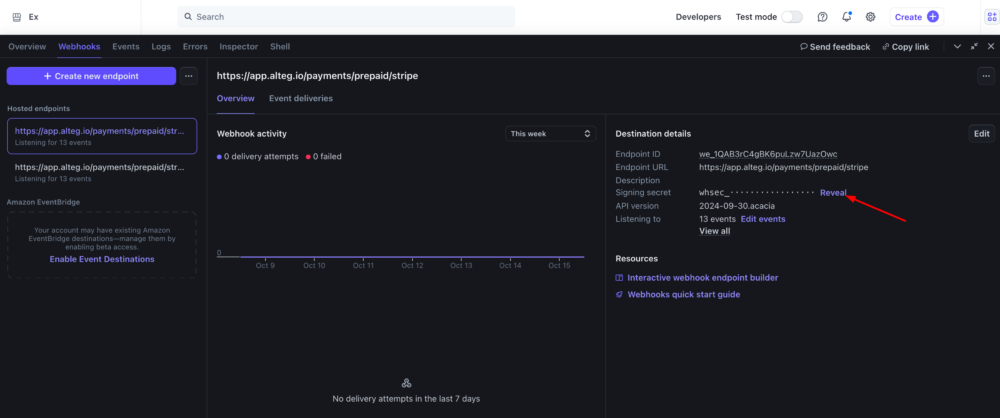This screenshot has height=418, width=1000.
Task: Collapse the workbench with the chevron down icon
Action: point(957,47)
